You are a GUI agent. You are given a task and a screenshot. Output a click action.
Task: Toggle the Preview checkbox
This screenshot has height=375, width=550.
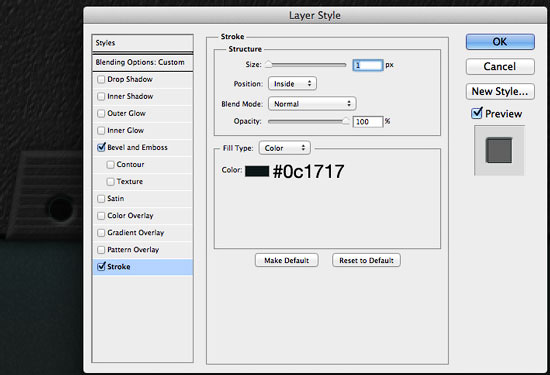coord(477,113)
